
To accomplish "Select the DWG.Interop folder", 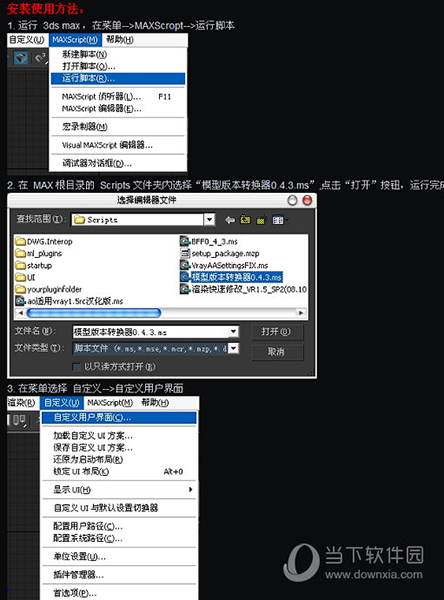I will point(44,241).
